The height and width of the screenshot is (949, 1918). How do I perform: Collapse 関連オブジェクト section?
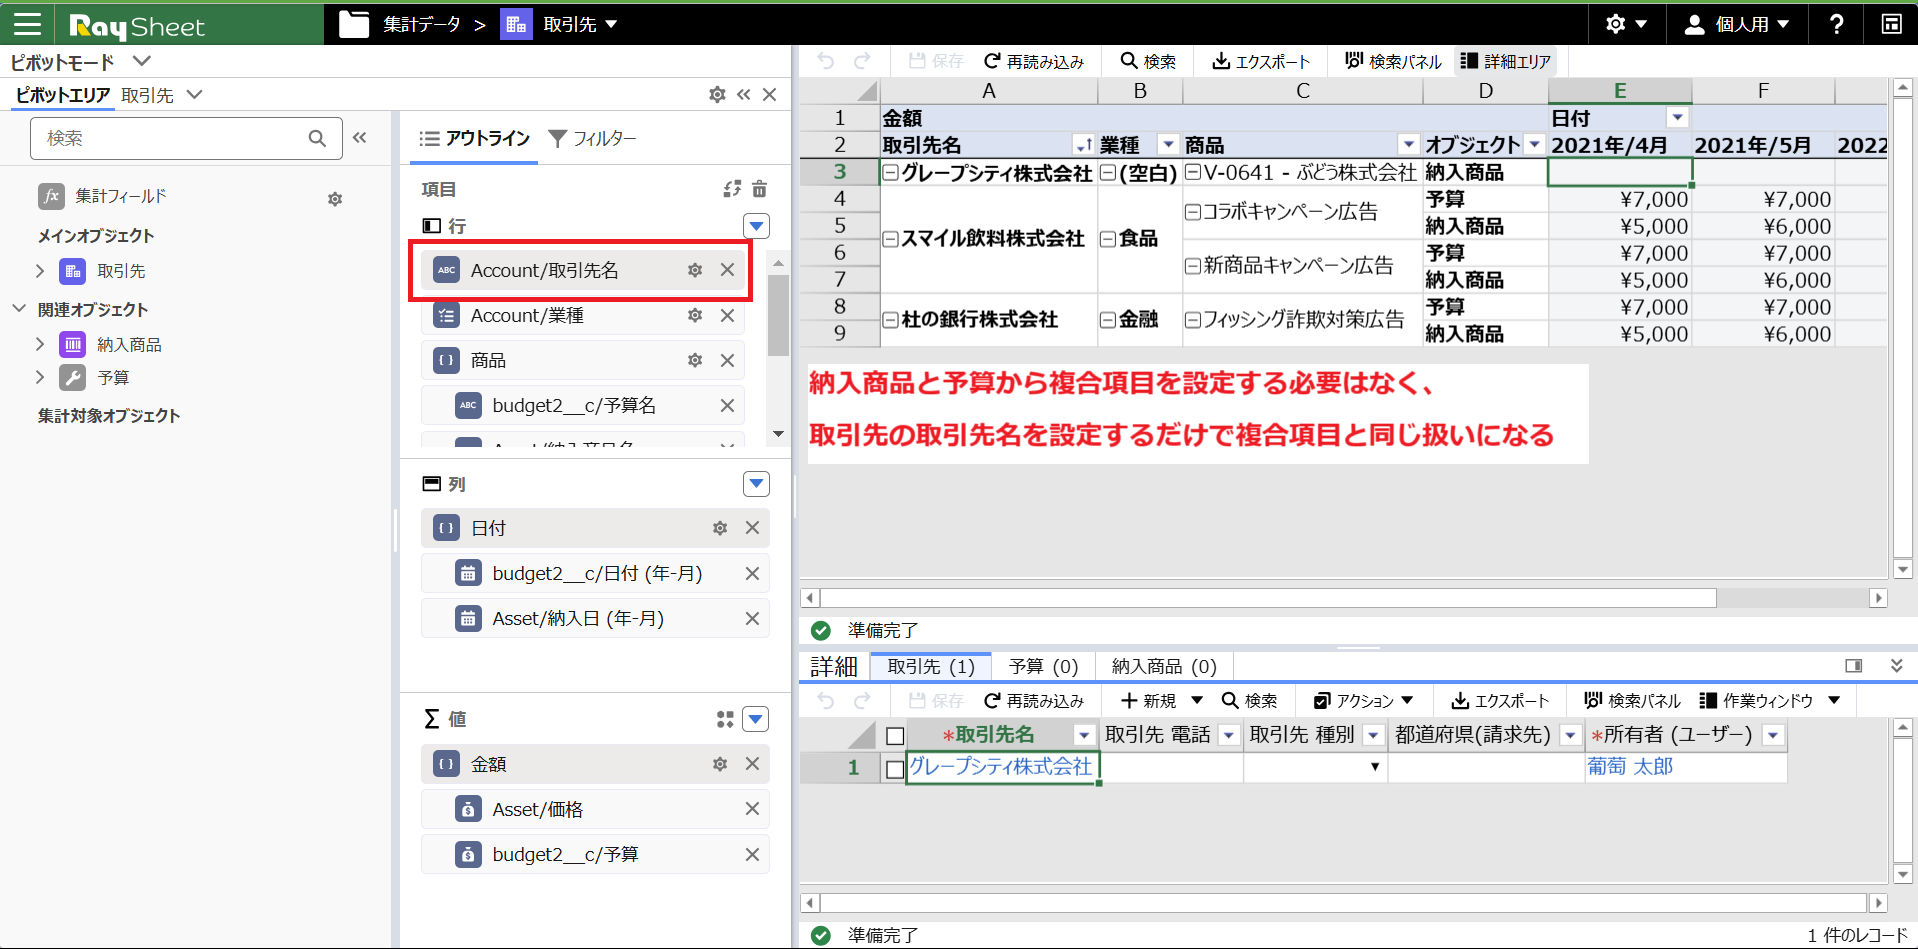[x=19, y=309]
